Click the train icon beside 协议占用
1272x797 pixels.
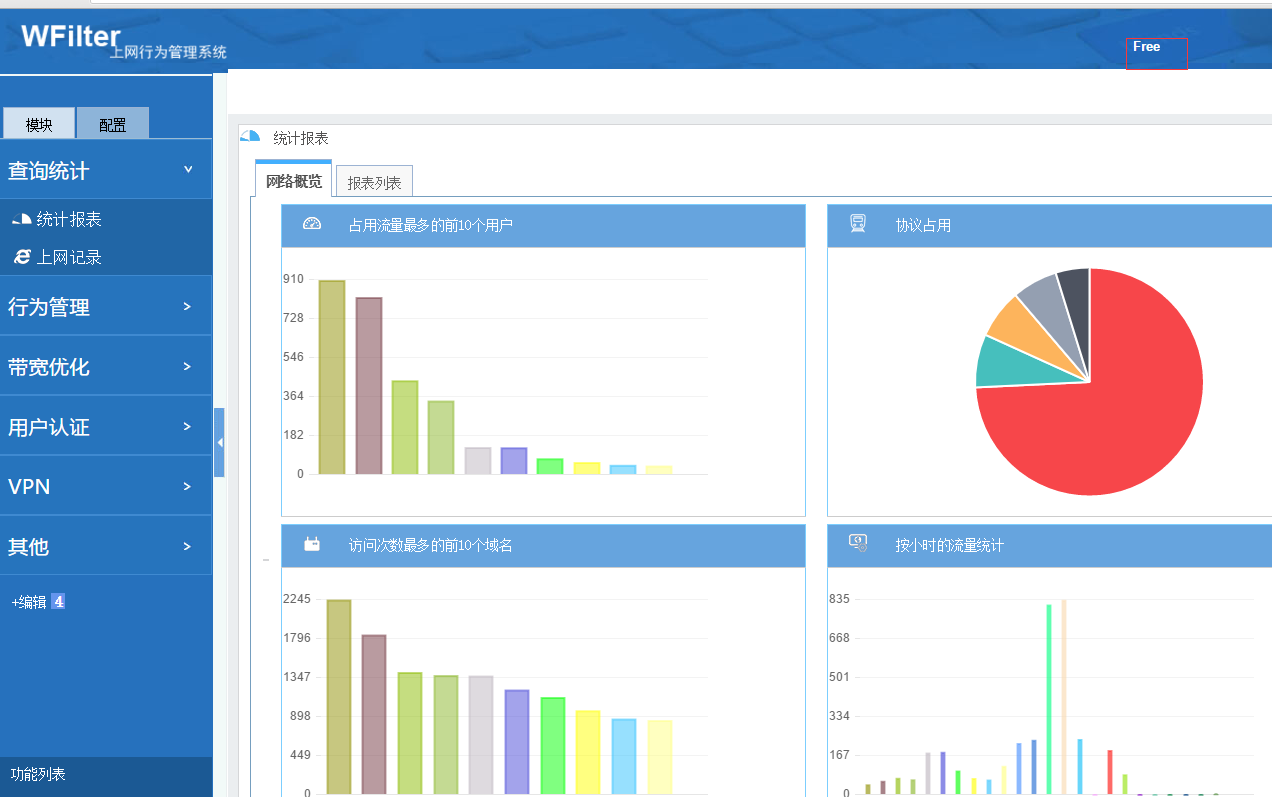tap(858, 224)
